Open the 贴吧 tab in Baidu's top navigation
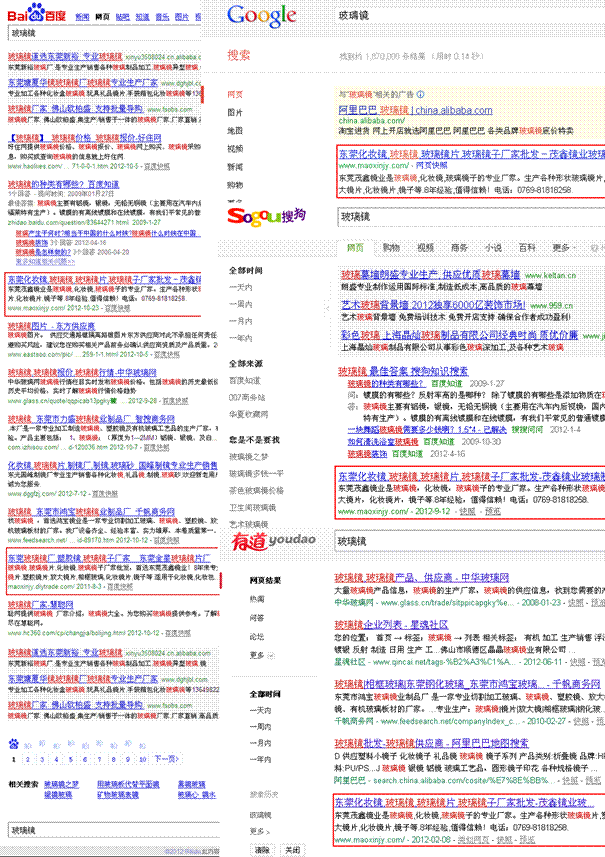Viewport: 605px width, 857px height. click(122, 18)
